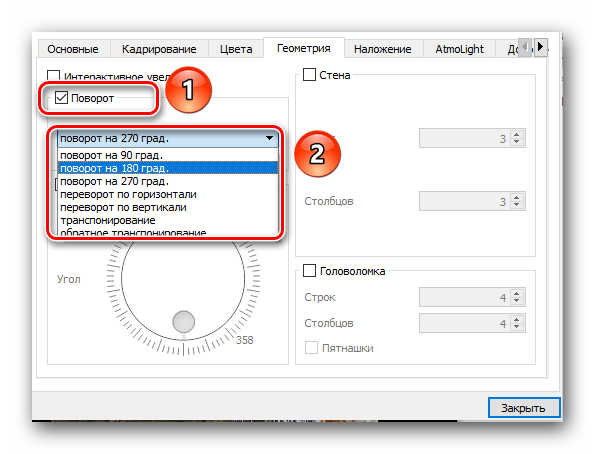This screenshot has height=454, width=595.
Task: Increase Головоломка Строк value arrow
Action: click(x=516, y=293)
